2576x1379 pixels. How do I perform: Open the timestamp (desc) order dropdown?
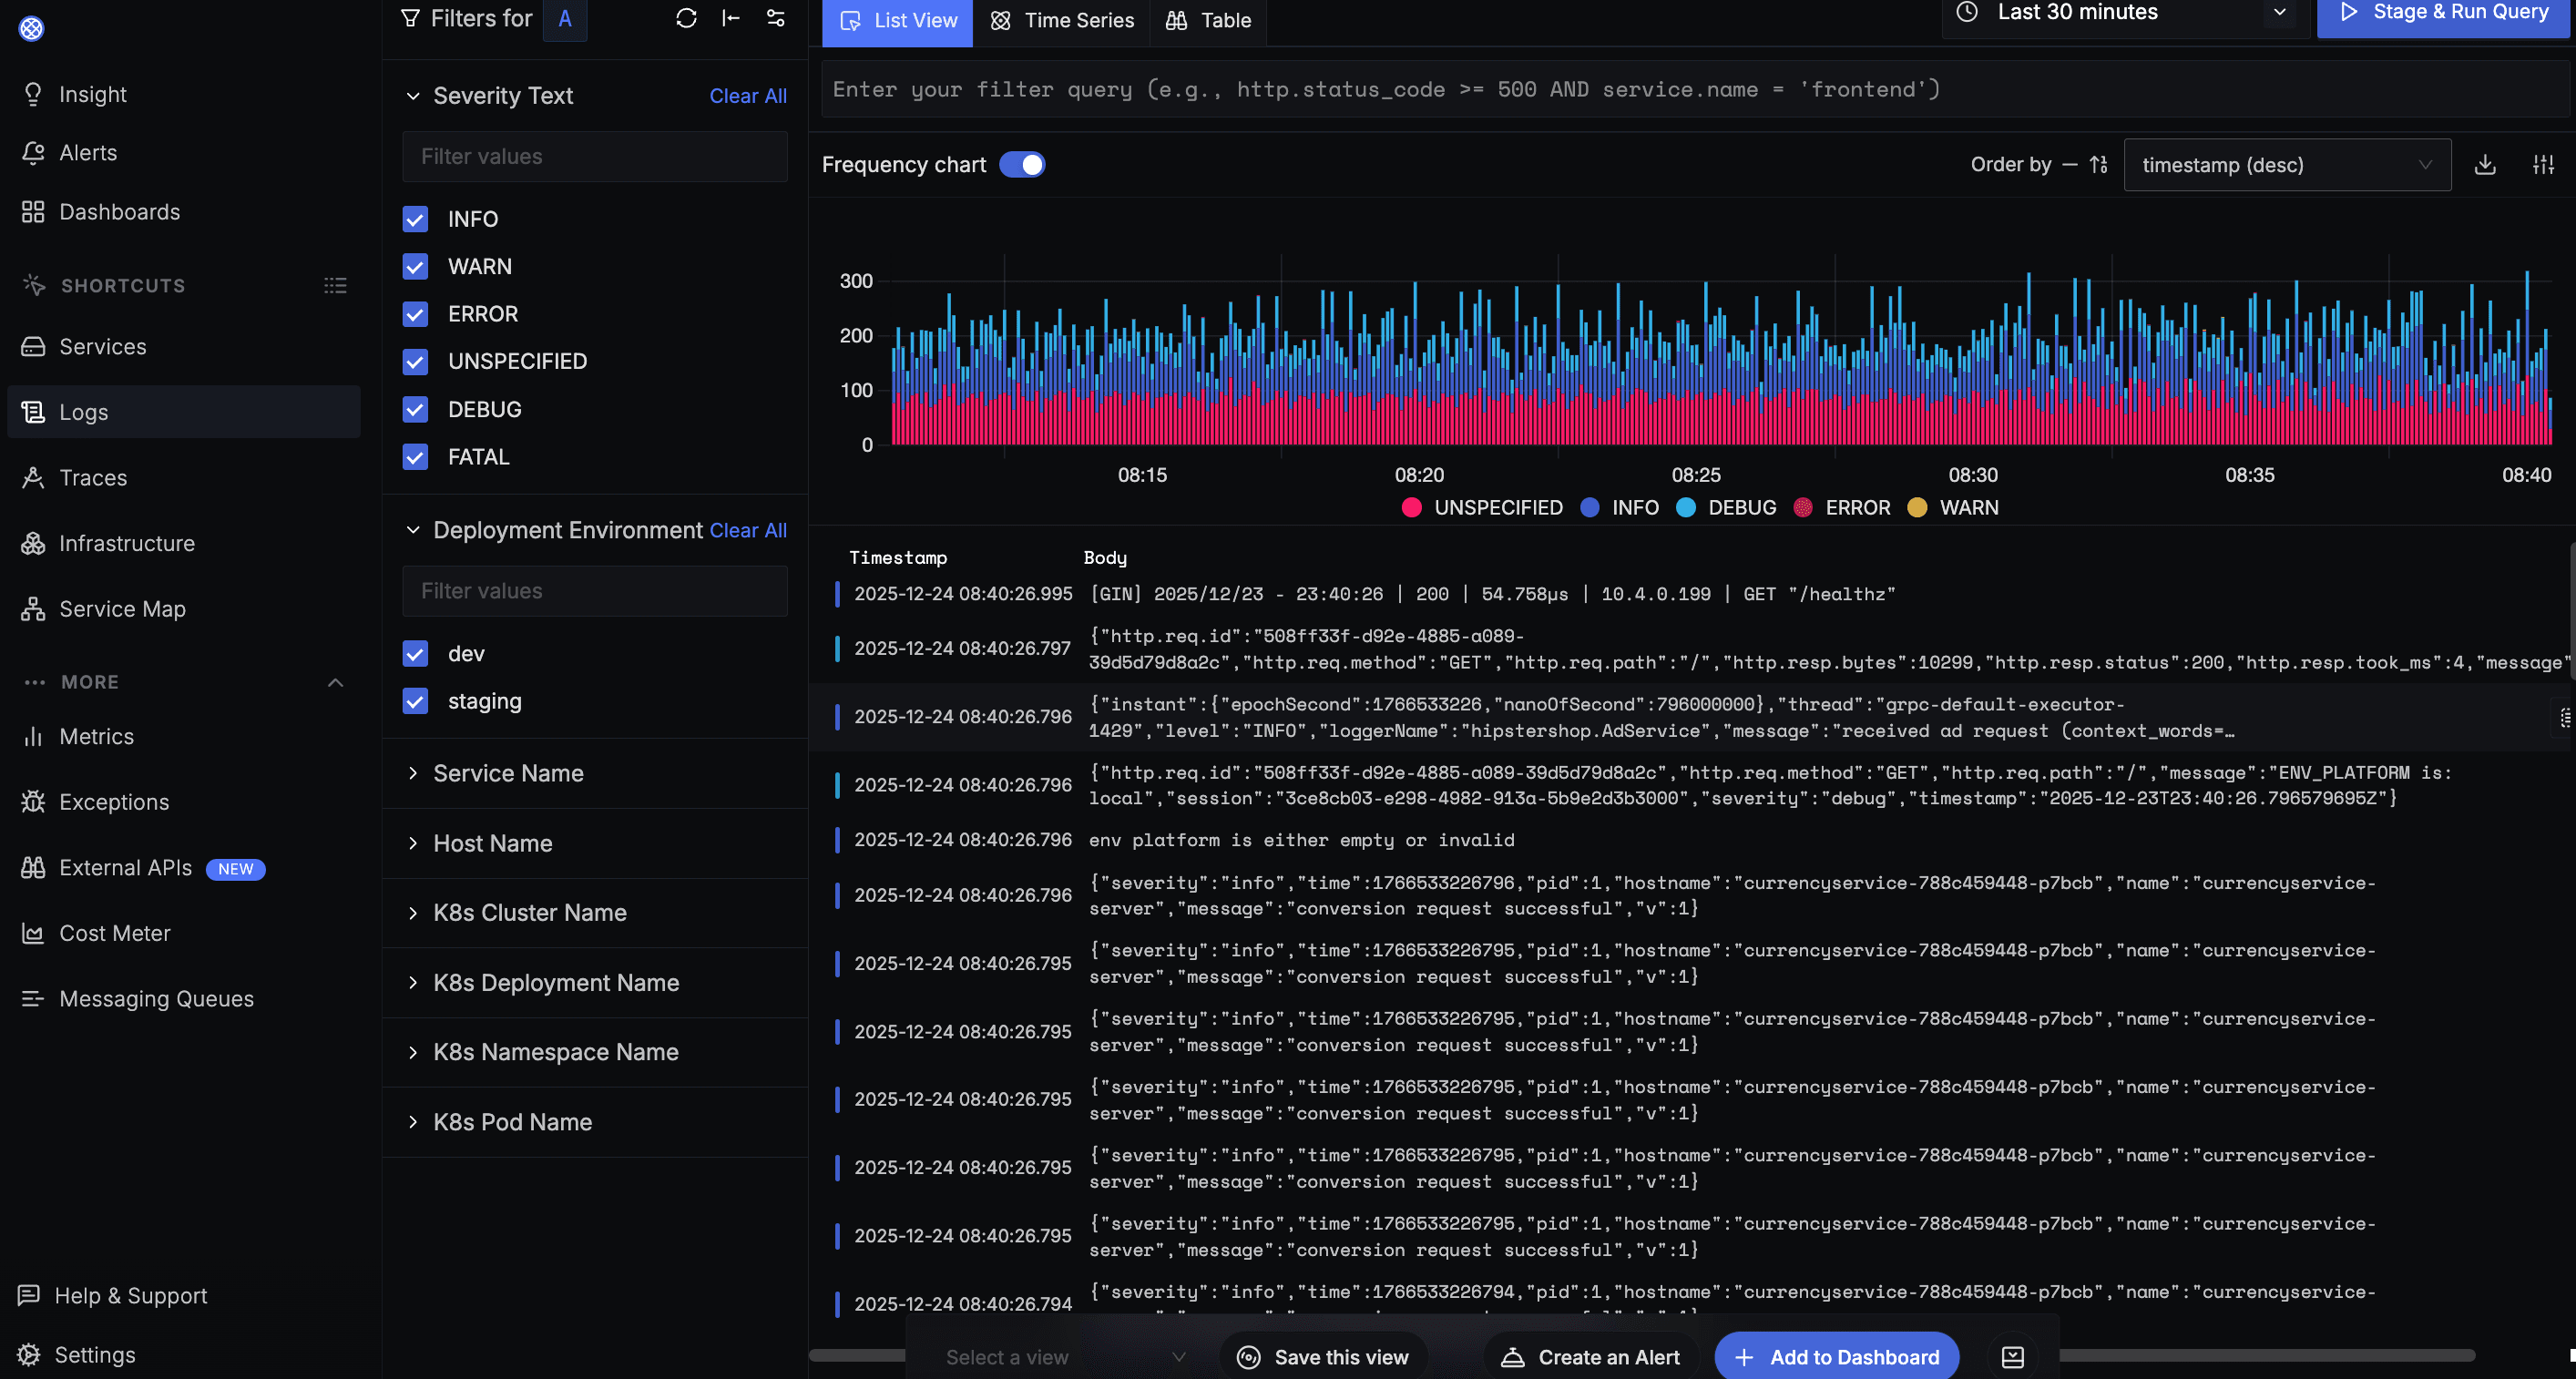pos(2287,164)
